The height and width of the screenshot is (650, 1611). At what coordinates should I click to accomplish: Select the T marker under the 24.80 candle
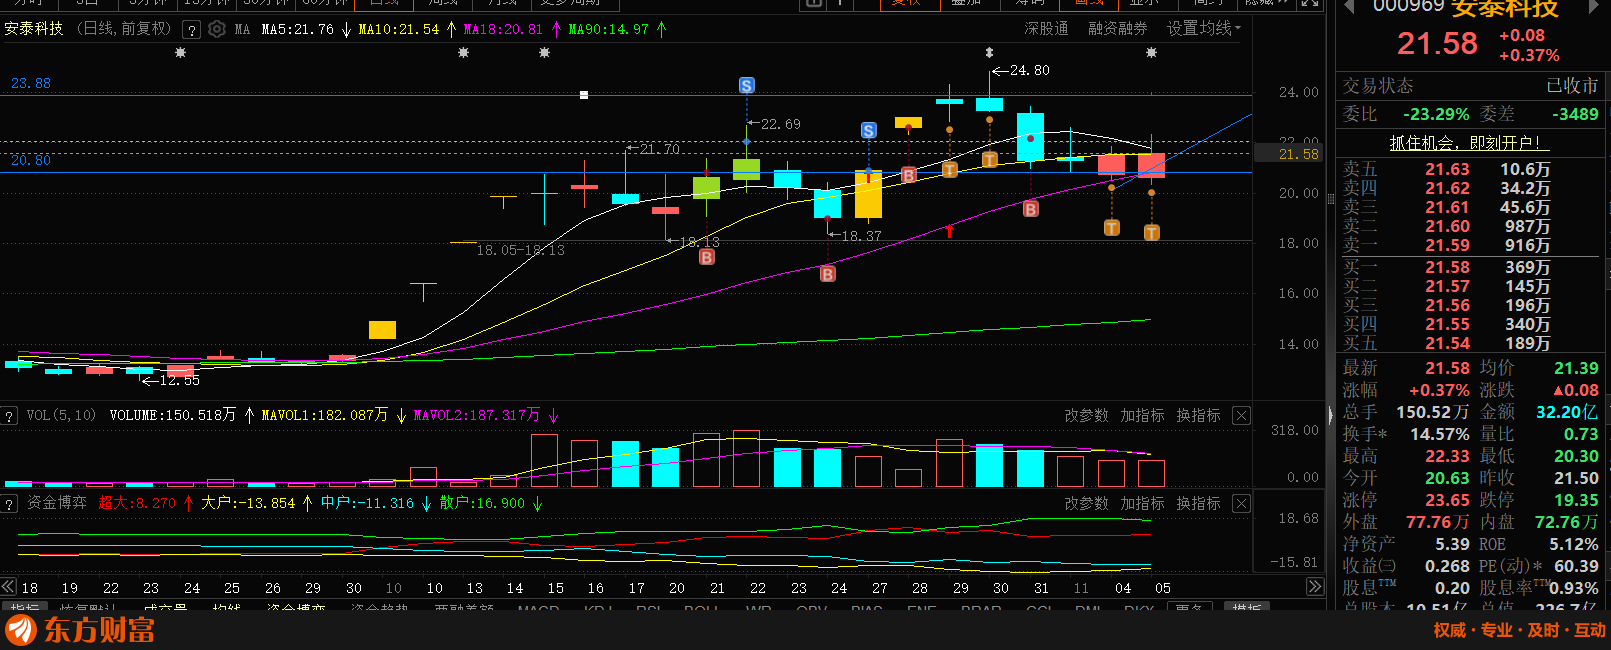pos(989,160)
